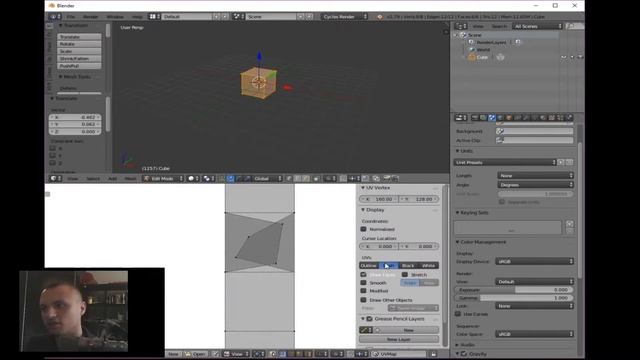Enable the Stretch checkbox
The image size is (640, 360).
point(404,275)
